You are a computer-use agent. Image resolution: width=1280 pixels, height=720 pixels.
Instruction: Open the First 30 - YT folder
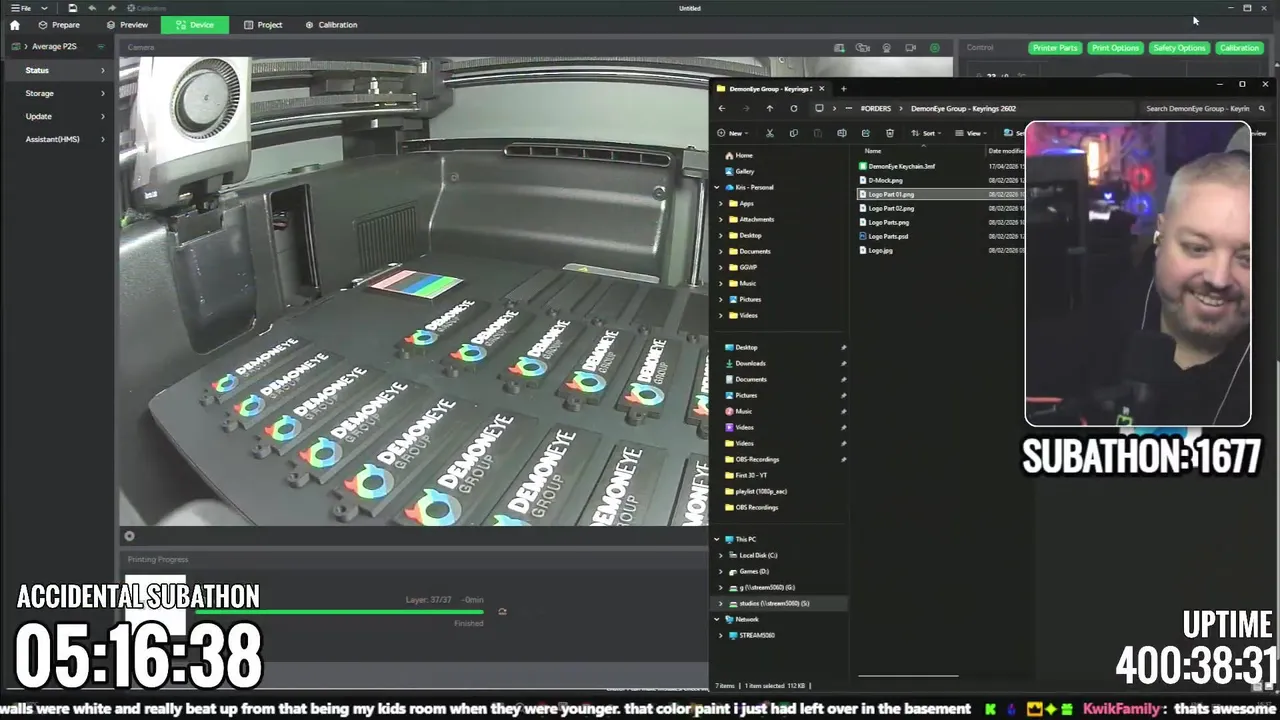click(746, 475)
